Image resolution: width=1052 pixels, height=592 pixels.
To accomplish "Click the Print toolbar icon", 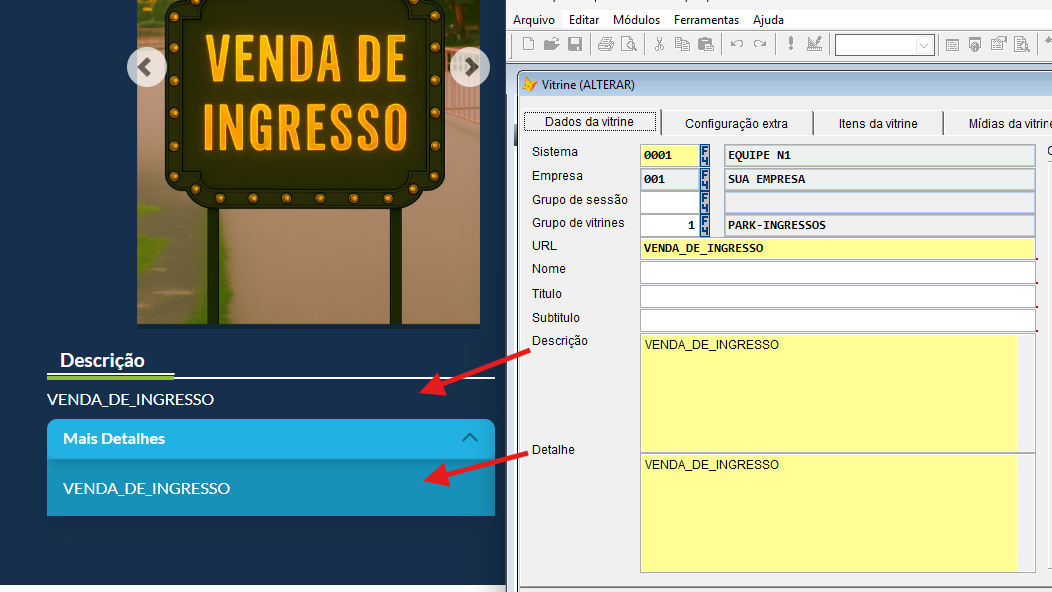I will [x=605, y=44].
